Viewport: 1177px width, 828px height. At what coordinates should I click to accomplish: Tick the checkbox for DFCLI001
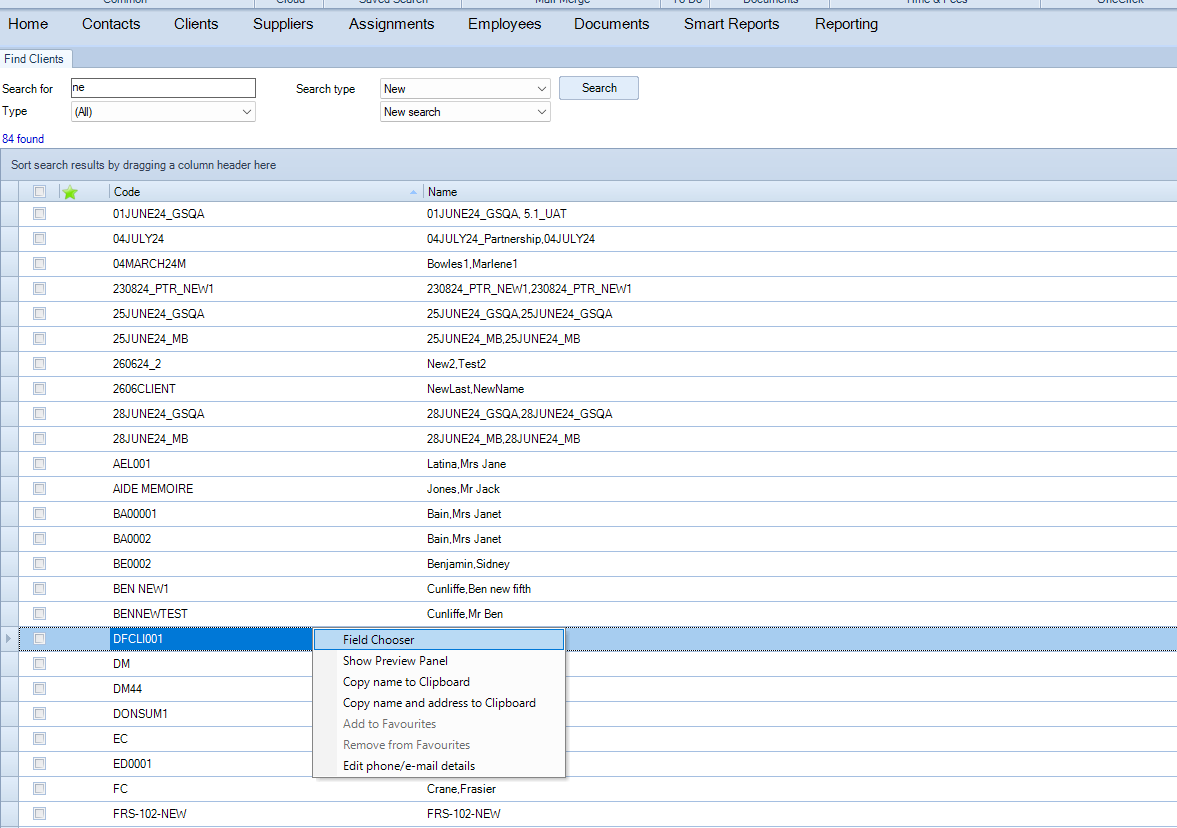coord(40,639)
